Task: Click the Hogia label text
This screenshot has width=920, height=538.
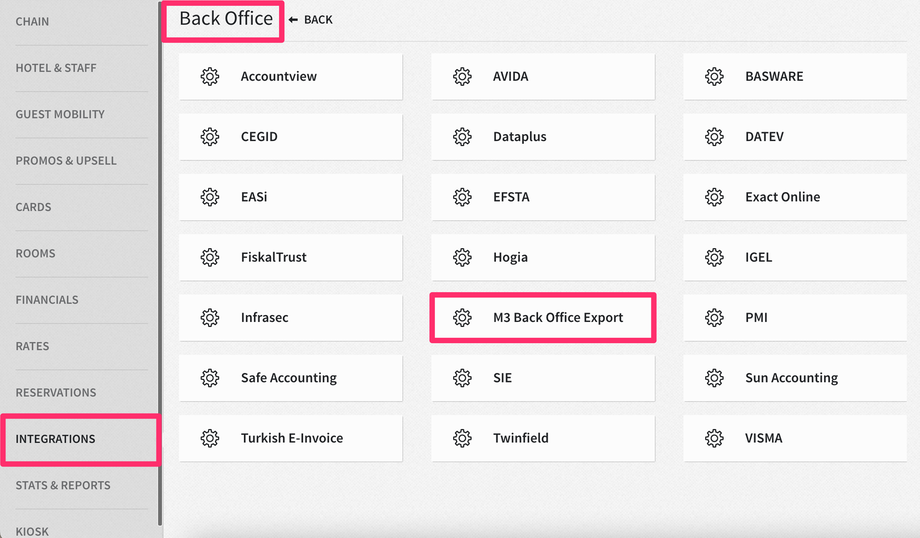Action: coord(510,257)
